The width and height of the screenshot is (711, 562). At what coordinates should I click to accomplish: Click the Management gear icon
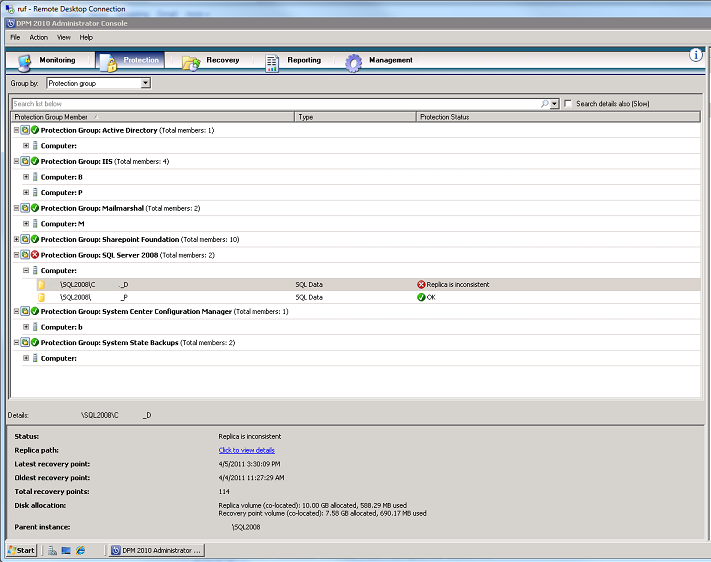354,63
